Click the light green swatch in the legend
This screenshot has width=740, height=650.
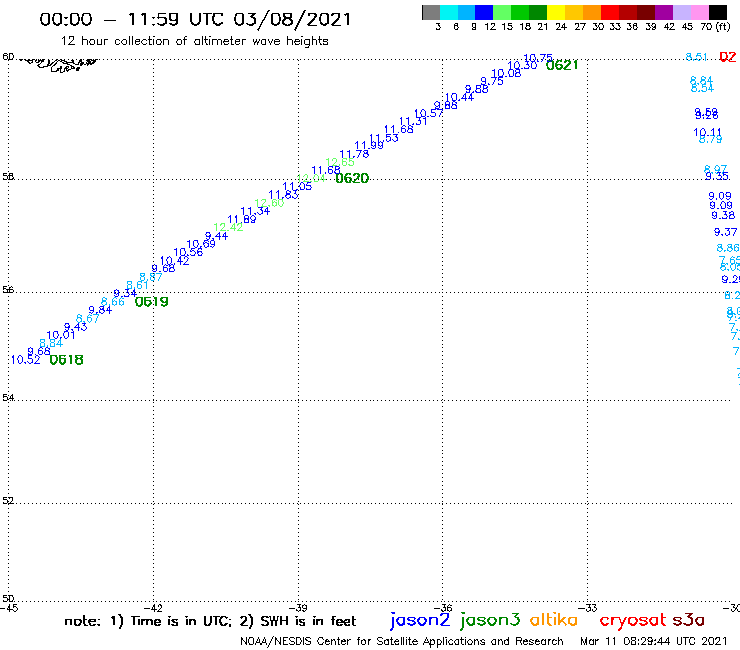(503, 13)
